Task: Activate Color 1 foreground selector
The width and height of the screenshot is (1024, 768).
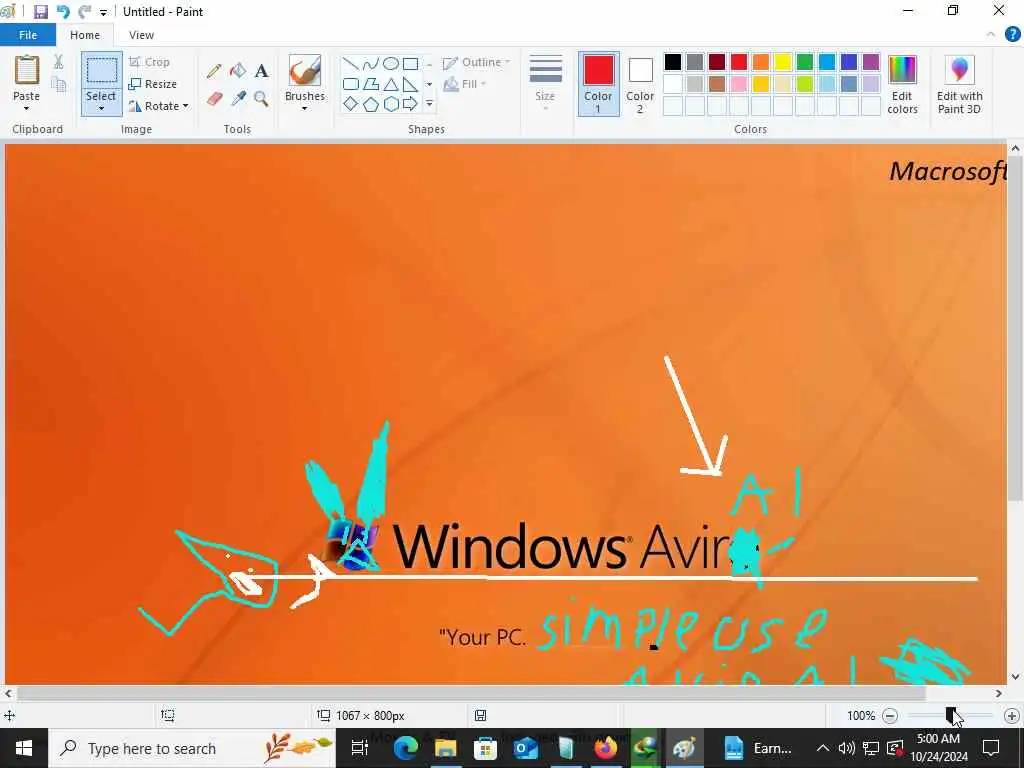Action: point(598,84)
